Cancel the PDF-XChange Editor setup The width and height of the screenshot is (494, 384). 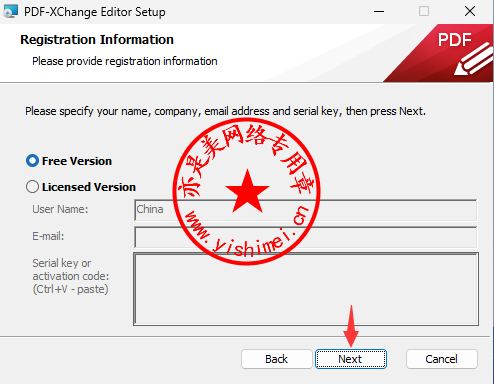pyautogui.click(x=441, y=359)
